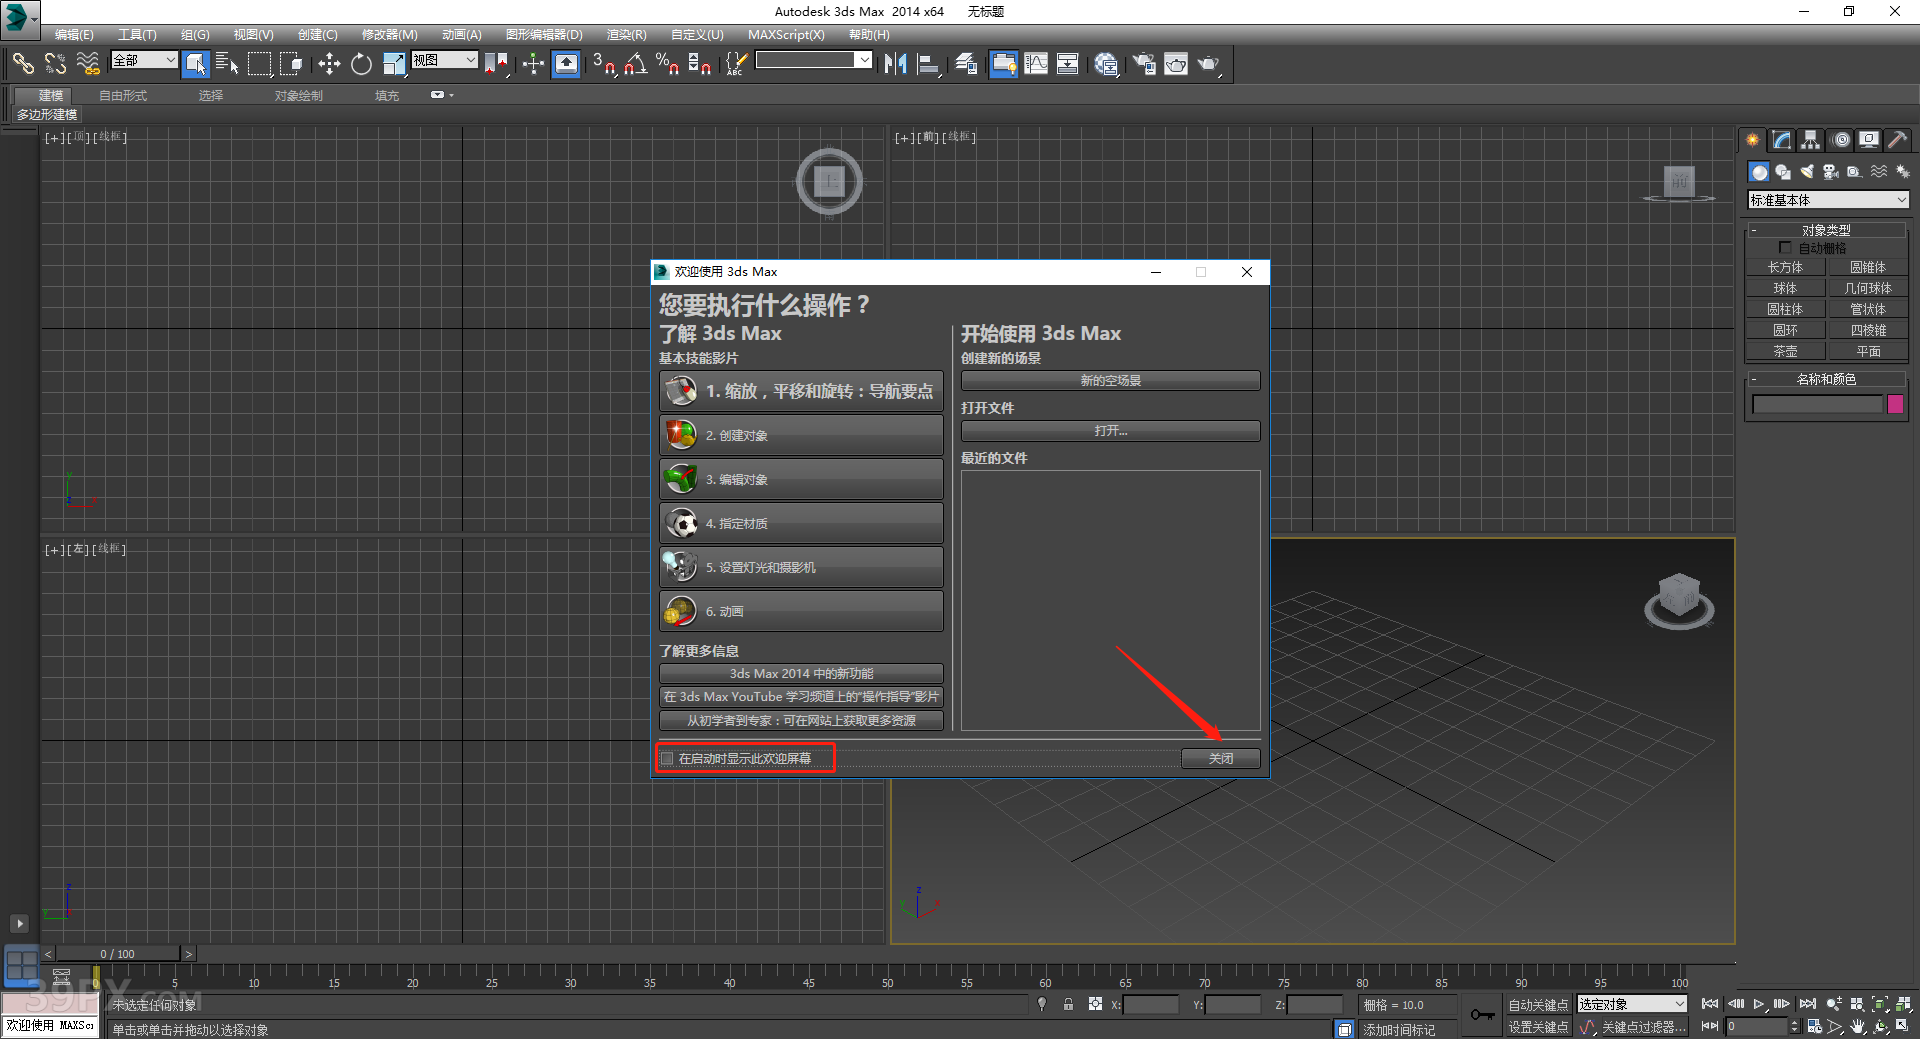Toggle the Selection Lock icon in status bar
Image resolution: width=1920 pixels, height=1039 pixels.
[x=1068, y=1004]
